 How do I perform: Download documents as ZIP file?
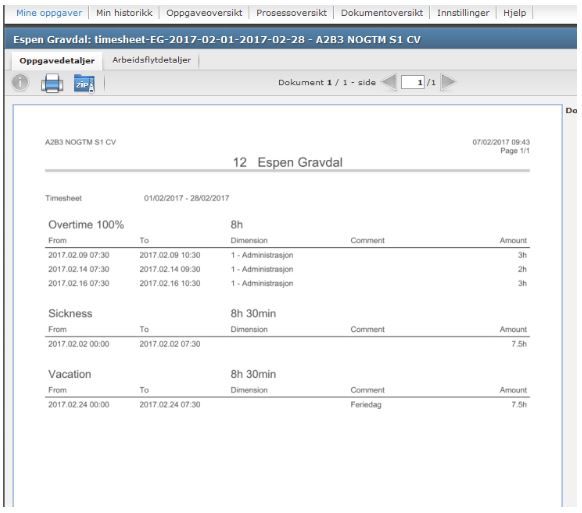click(84, 84)
